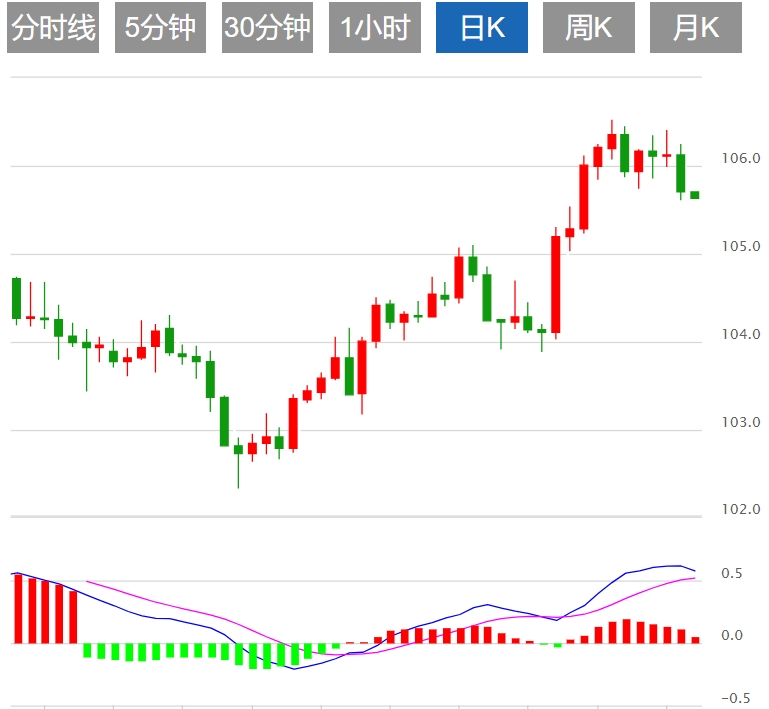Open the 30分钟 chart view

click(x=267, y=28)
